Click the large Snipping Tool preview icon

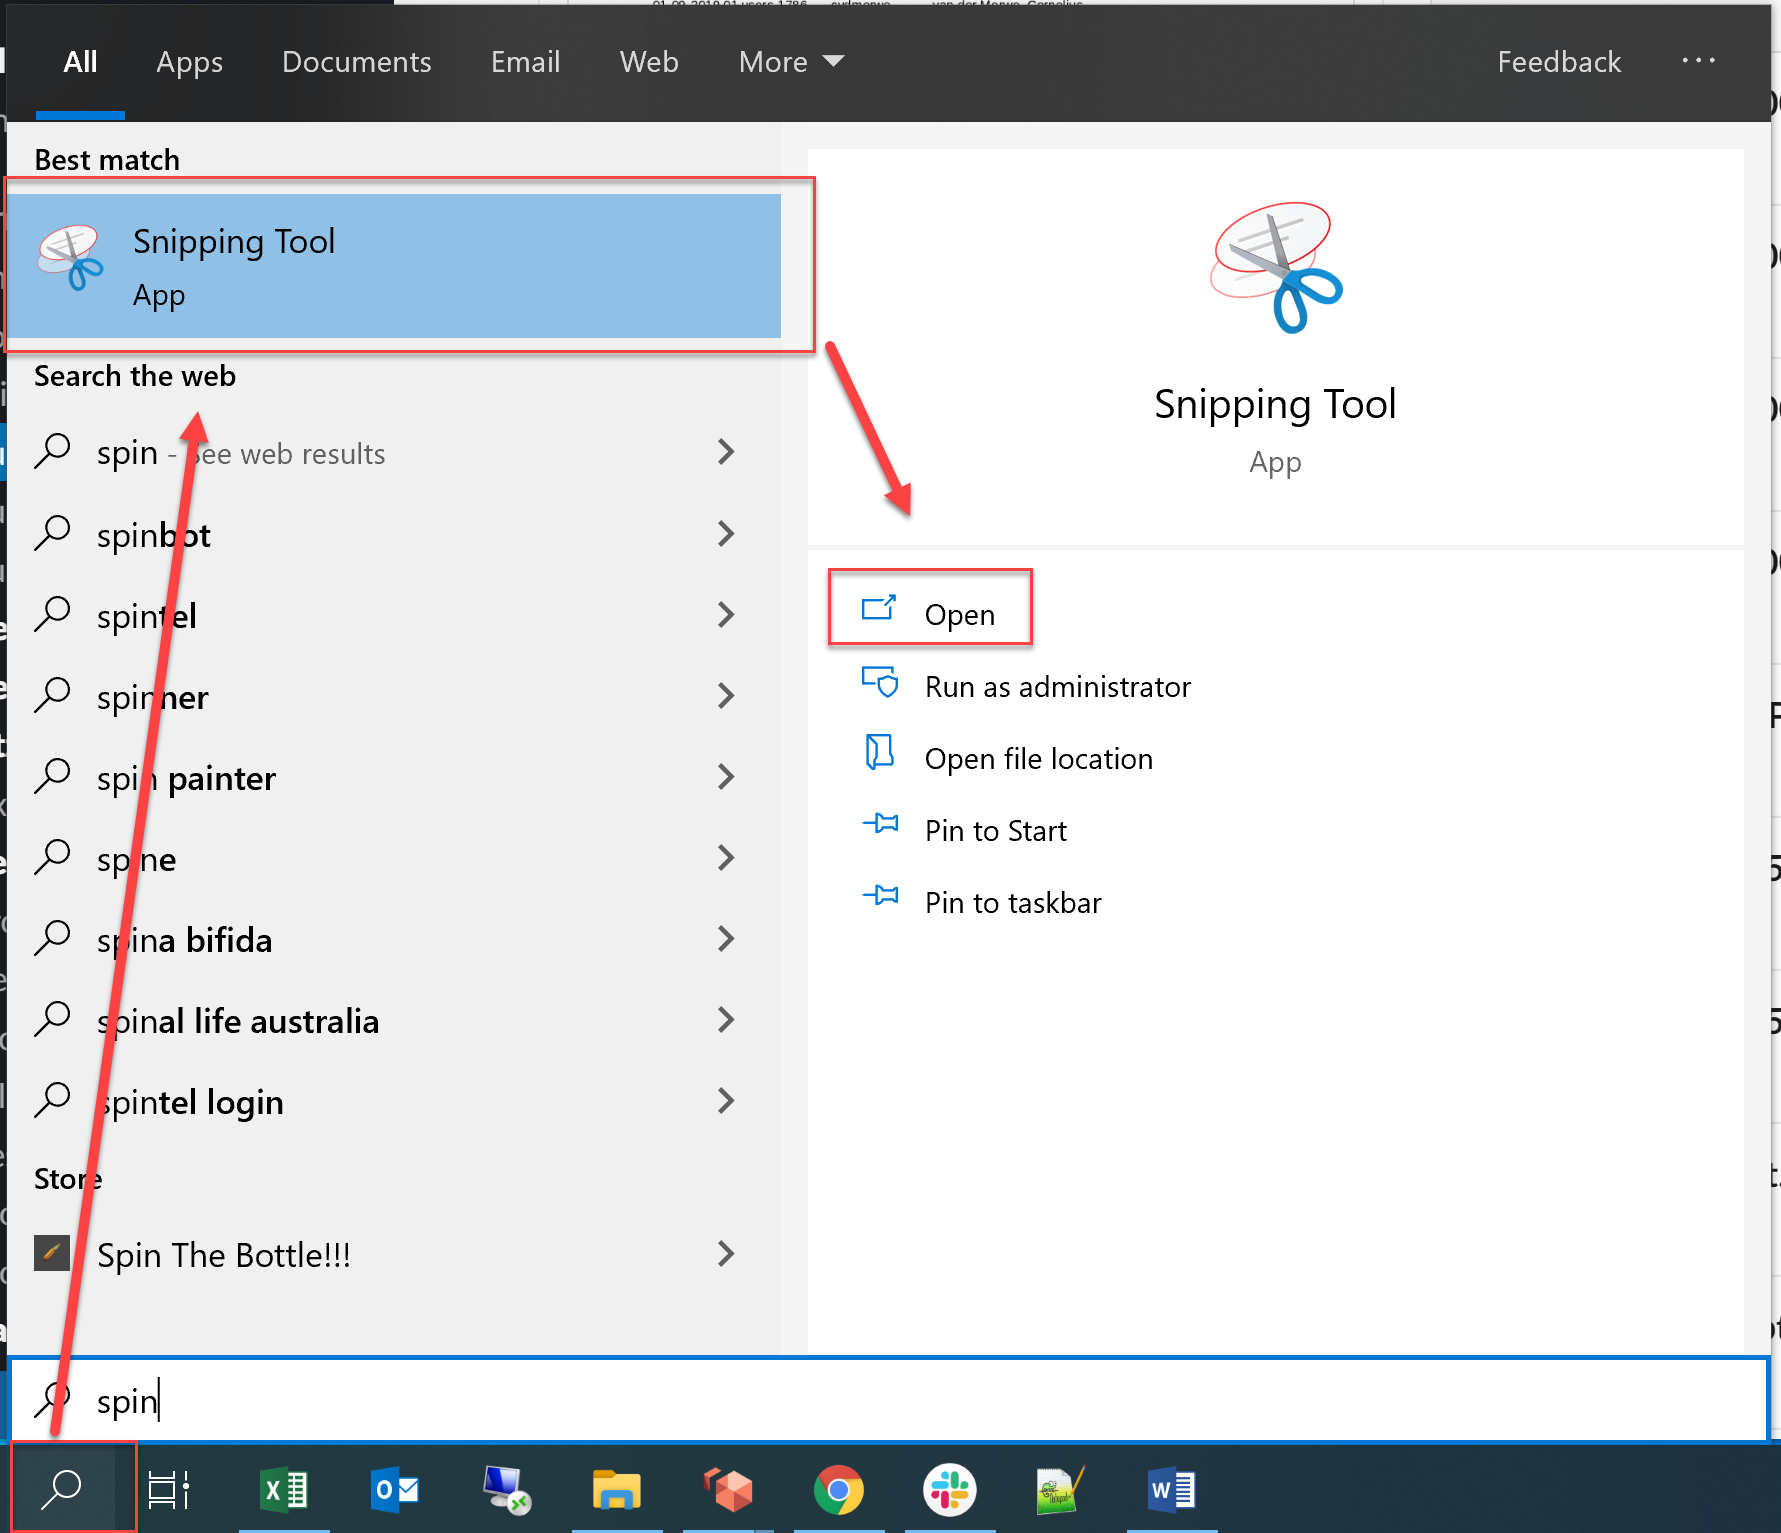(1275, 267)
